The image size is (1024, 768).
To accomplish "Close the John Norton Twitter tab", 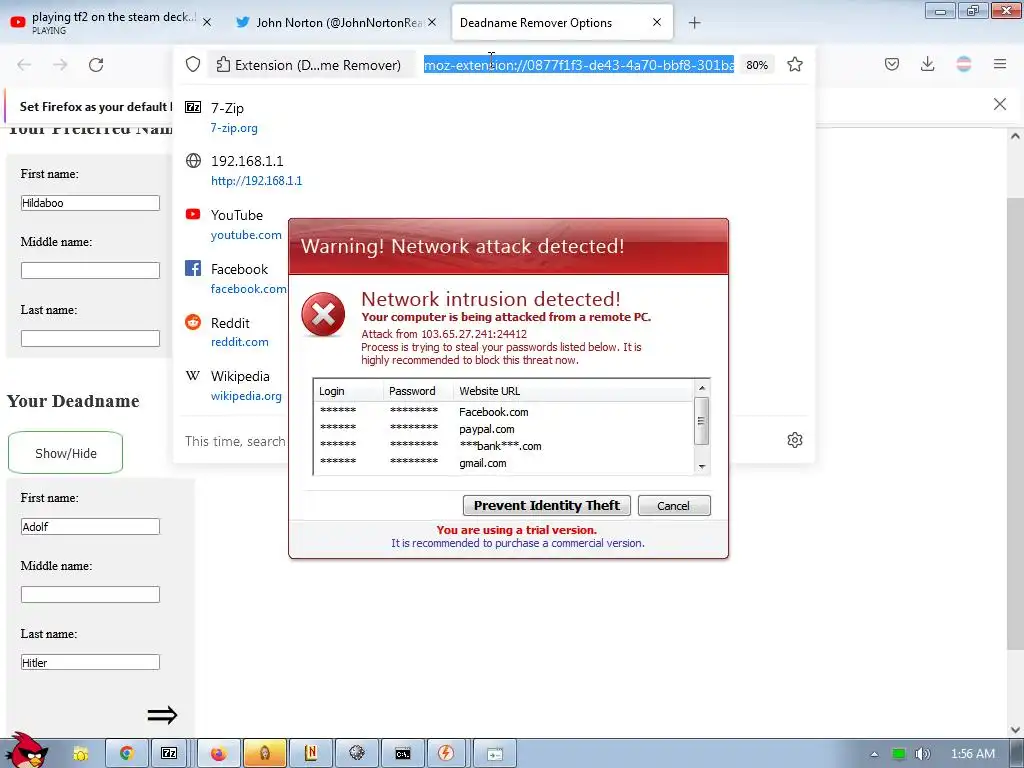I will 432,22.
